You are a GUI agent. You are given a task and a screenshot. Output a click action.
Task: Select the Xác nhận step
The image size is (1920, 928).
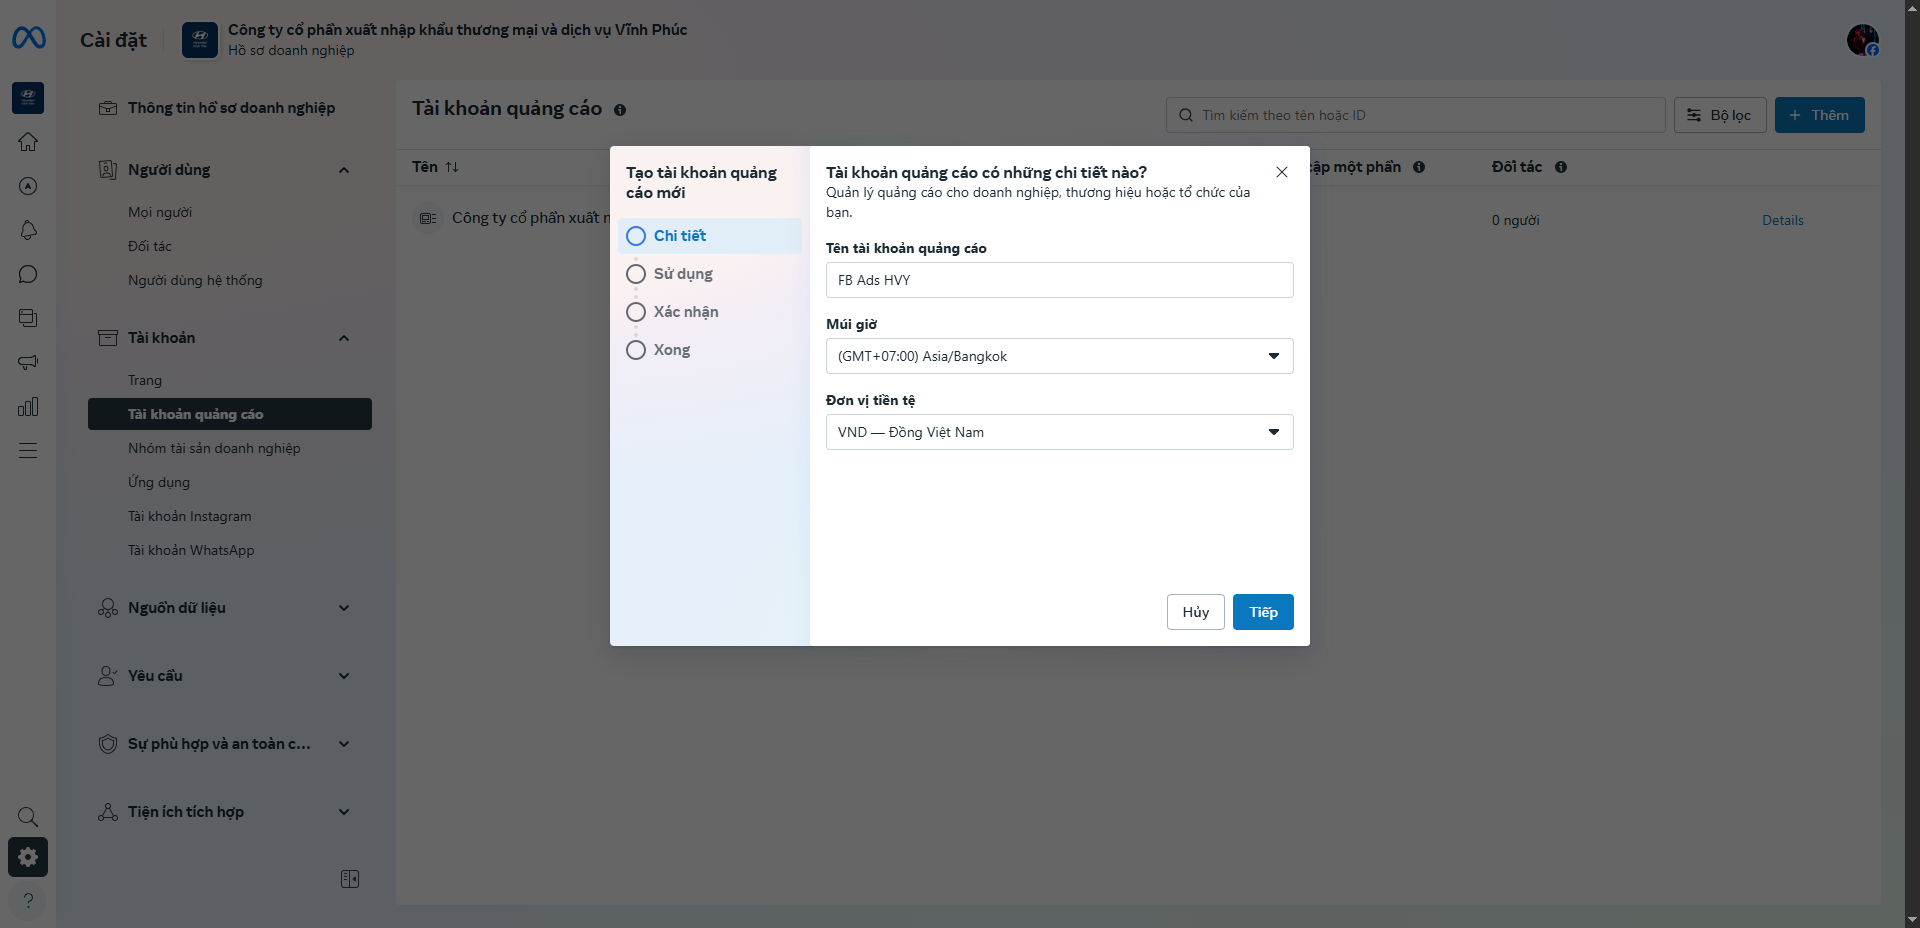click(x=686, y=312)
